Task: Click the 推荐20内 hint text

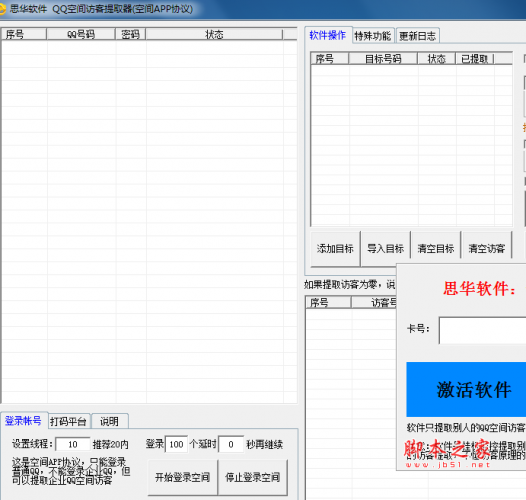Action: coord(110,445)
